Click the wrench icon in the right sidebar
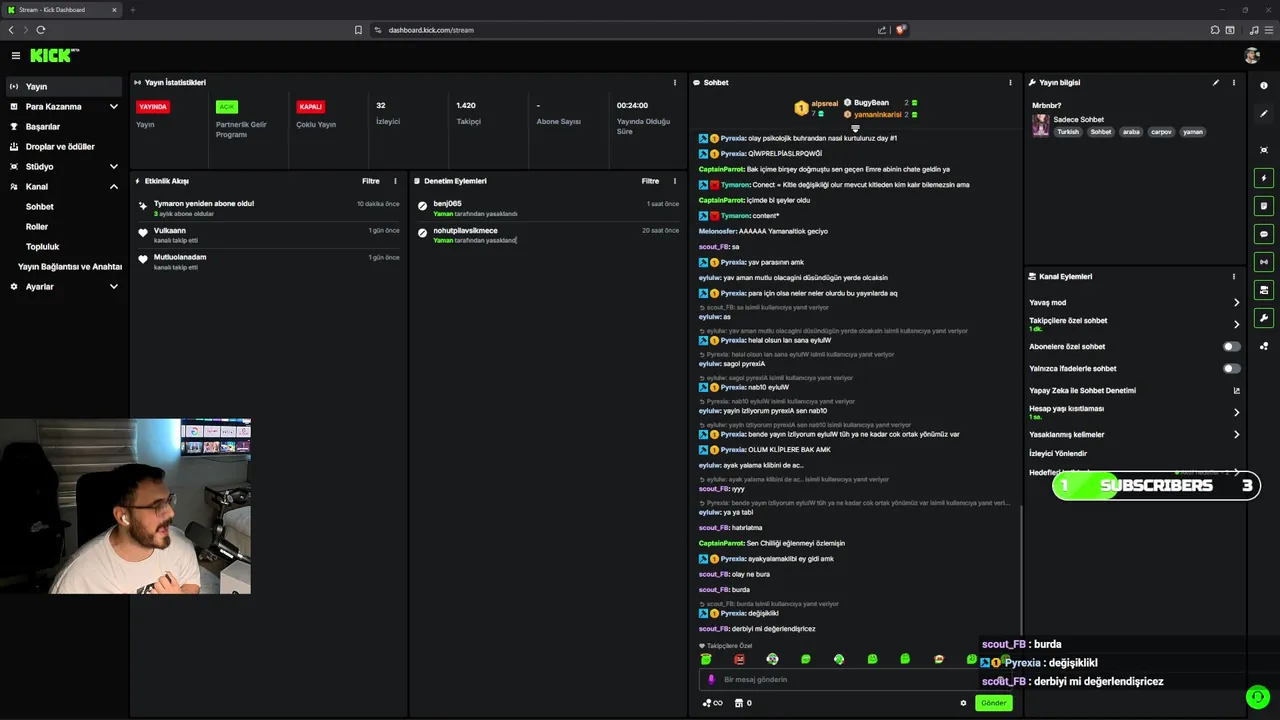This screenshot has width=1280, height=720. pyautogui.click(x=1264, y=318)
